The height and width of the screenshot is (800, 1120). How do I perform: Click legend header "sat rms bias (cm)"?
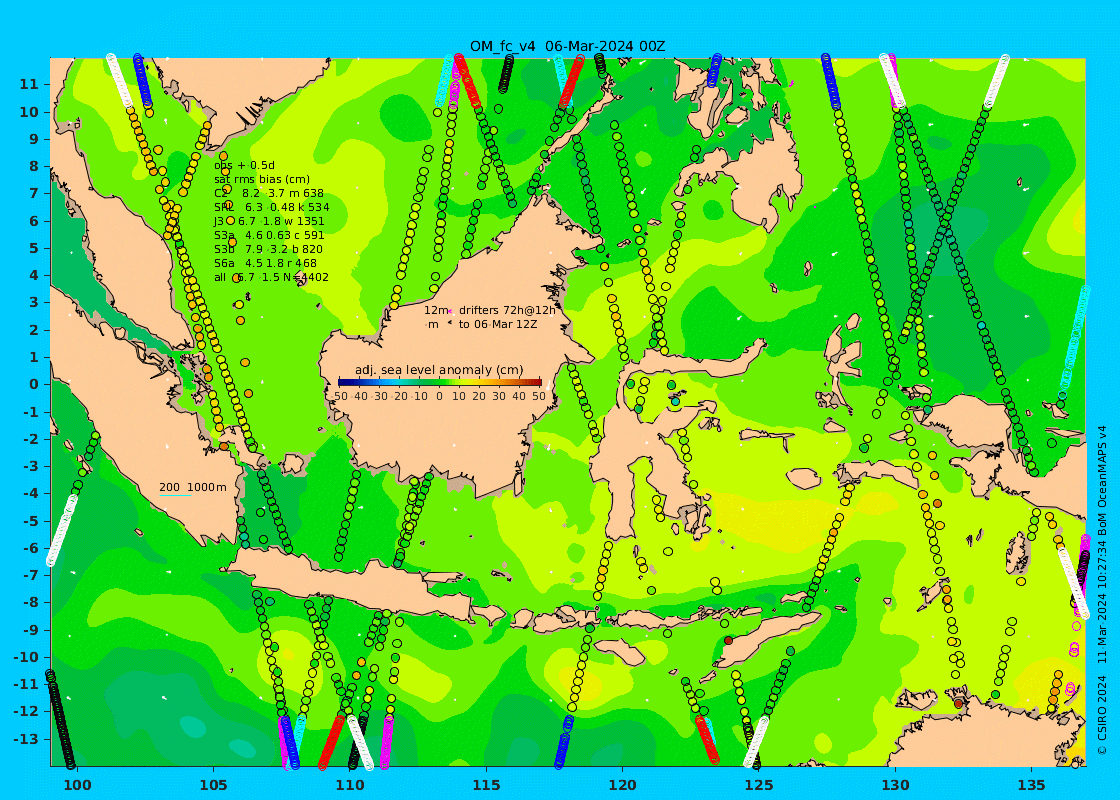262,179
